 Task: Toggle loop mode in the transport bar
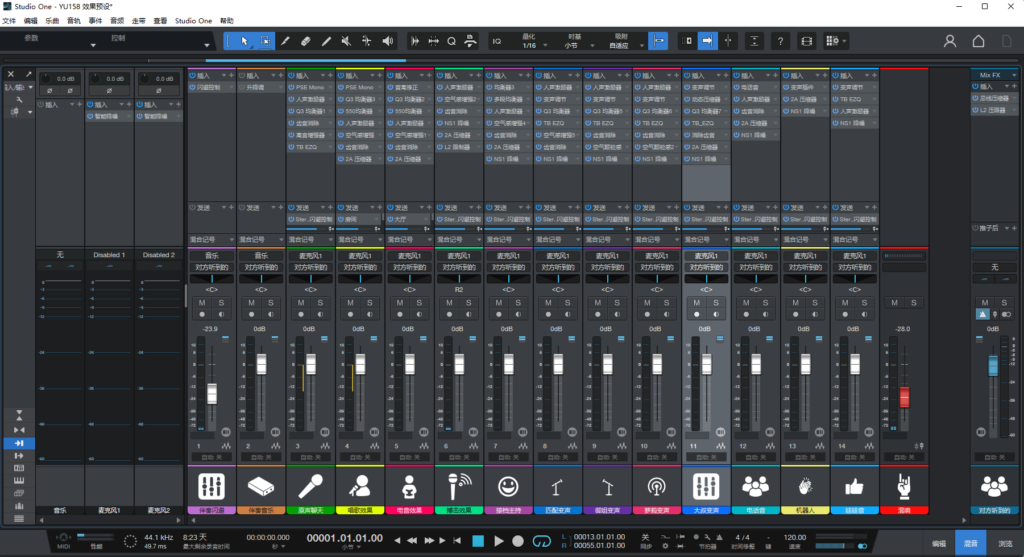(542, 541)
